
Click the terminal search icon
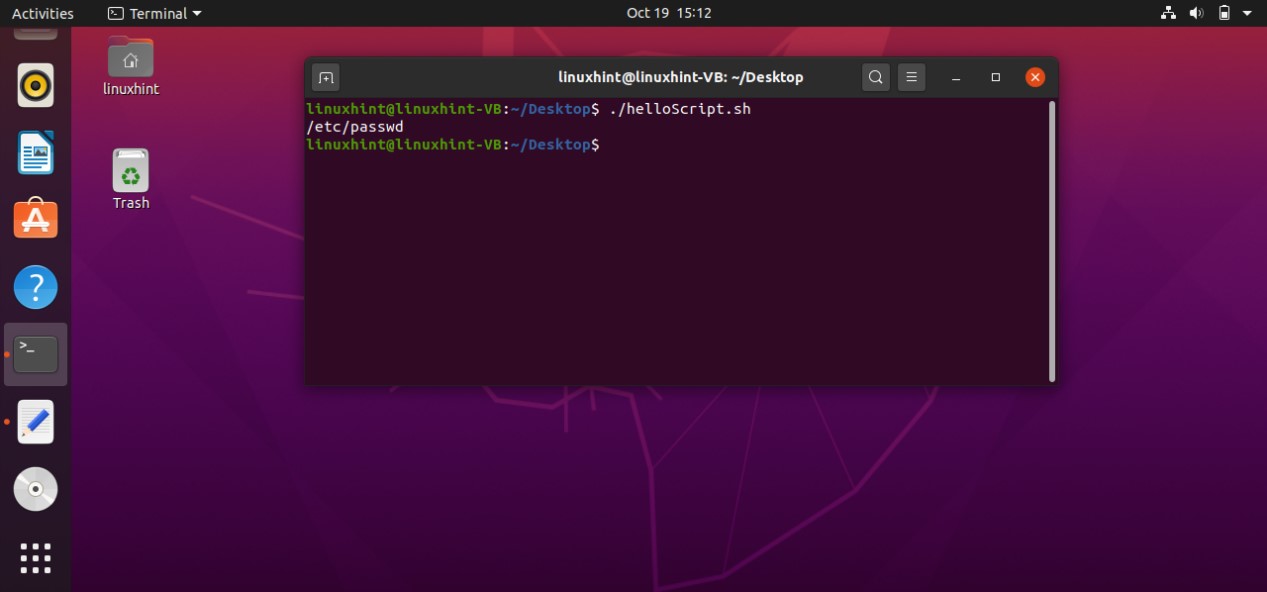click(875, 77)
